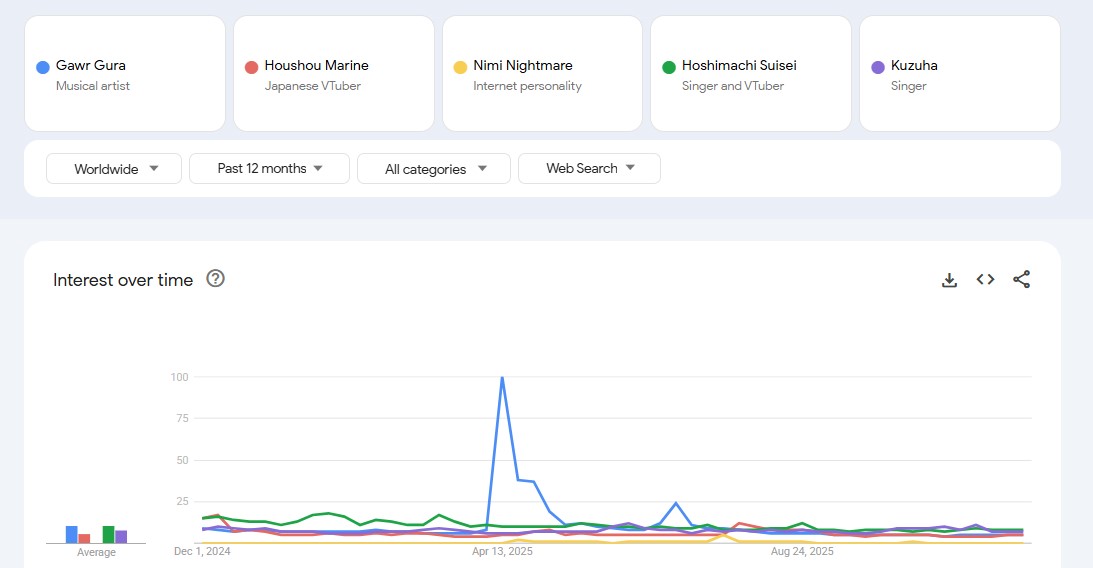The image size is (1093, 568).
Task: Open the Worldwide region dropdown
Action: [114, 169]
